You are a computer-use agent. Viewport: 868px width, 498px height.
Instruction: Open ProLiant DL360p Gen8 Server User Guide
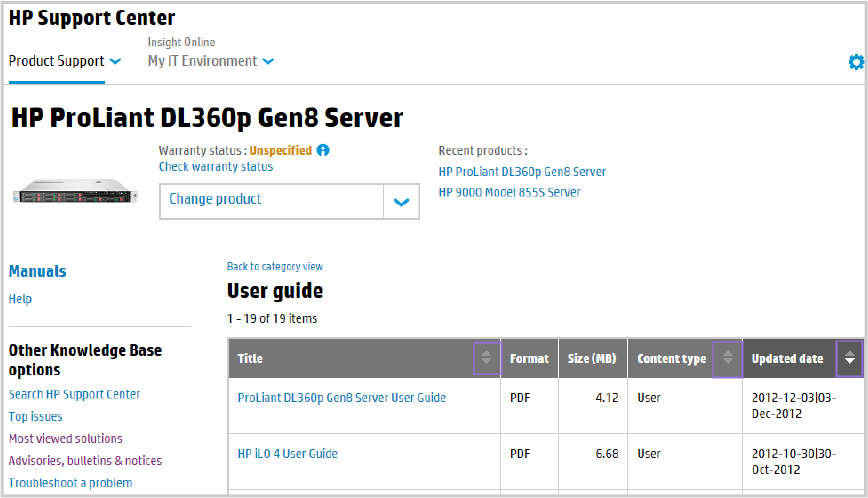tap(342, 398)
